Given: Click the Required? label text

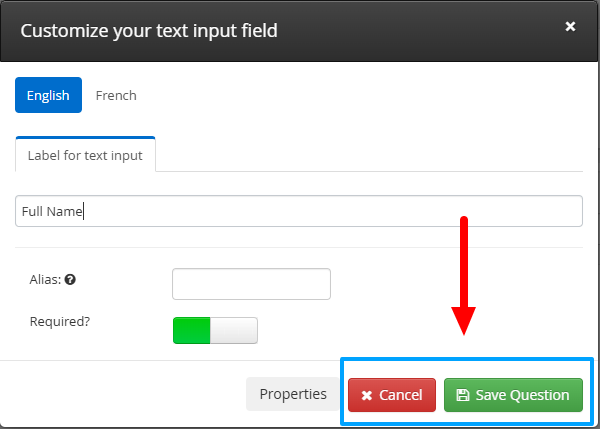Looking at the screenshot, I should click(x=60, y=321).
